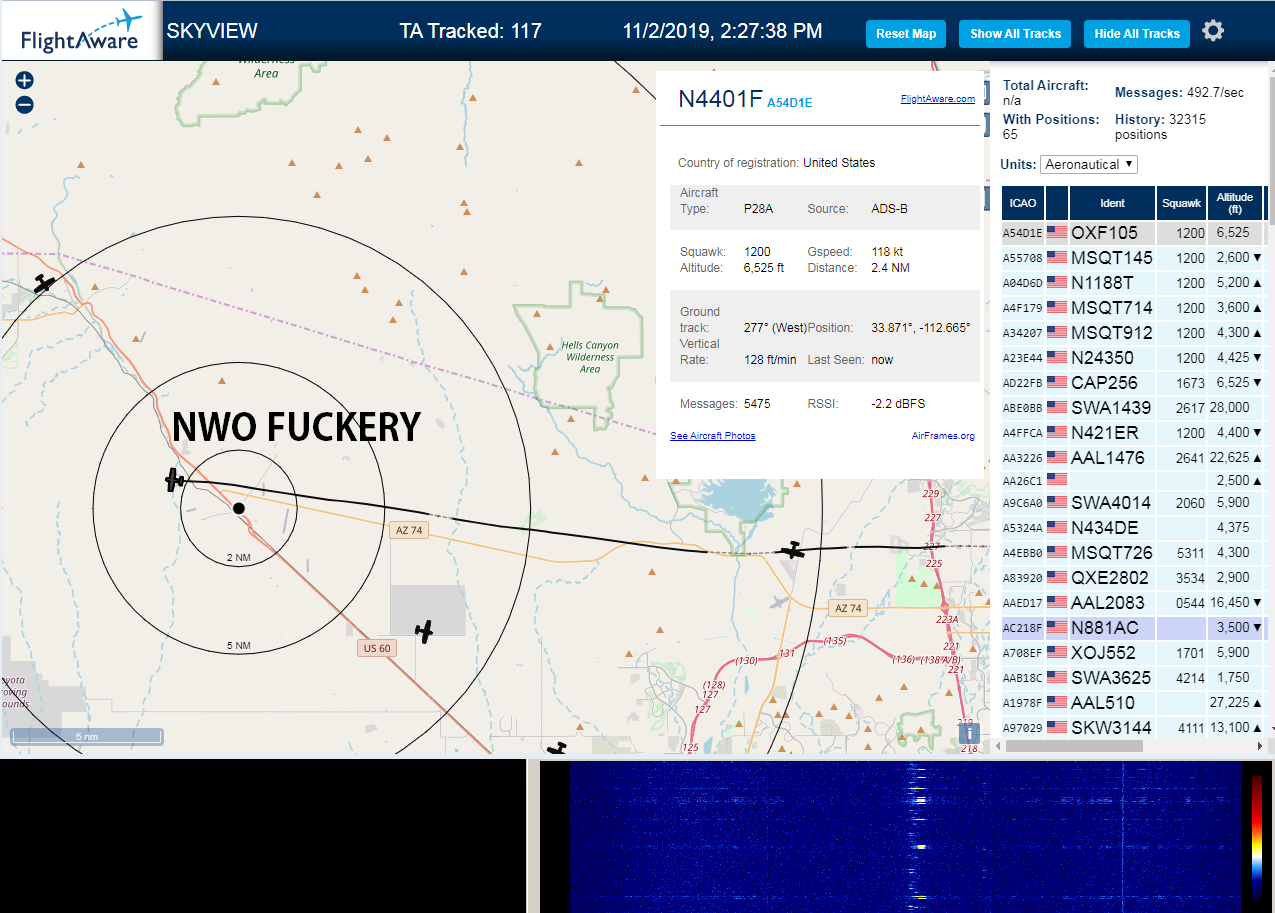
Task: Select the MSQT145 aircraft row
Action: (1134, 258)
